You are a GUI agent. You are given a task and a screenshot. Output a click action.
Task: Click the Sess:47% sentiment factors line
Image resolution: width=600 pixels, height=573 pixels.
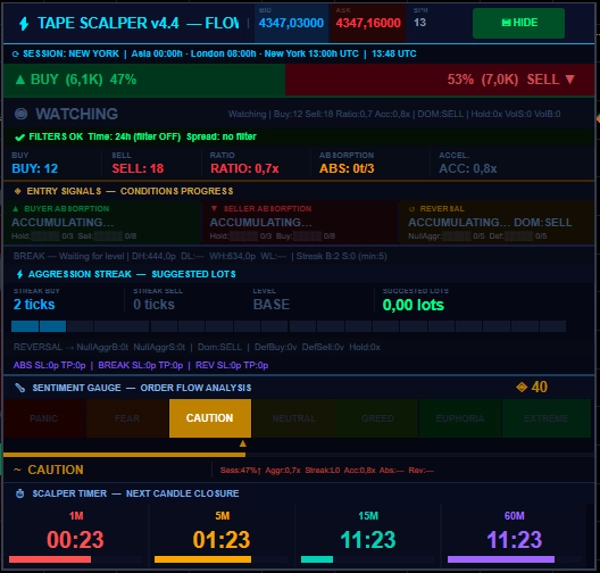click(x=327, y=470)
